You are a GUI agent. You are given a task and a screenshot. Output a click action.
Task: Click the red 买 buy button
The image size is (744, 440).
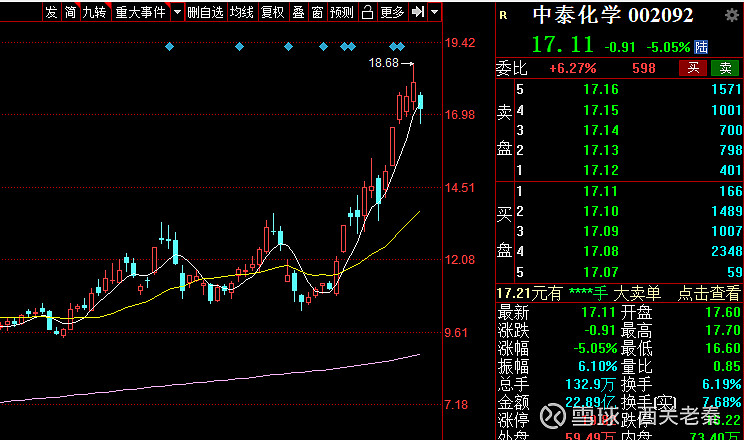(693, 68)
